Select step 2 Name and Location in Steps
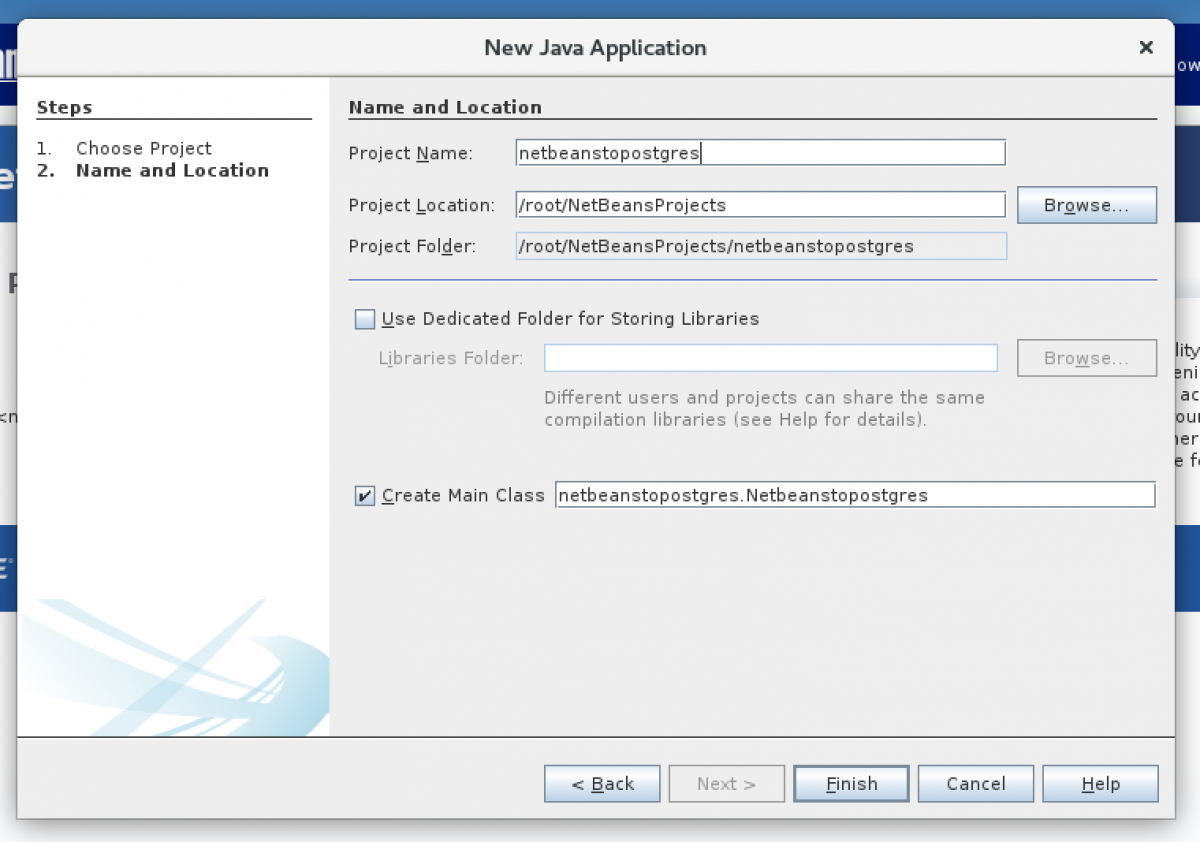 coord(172,170)
